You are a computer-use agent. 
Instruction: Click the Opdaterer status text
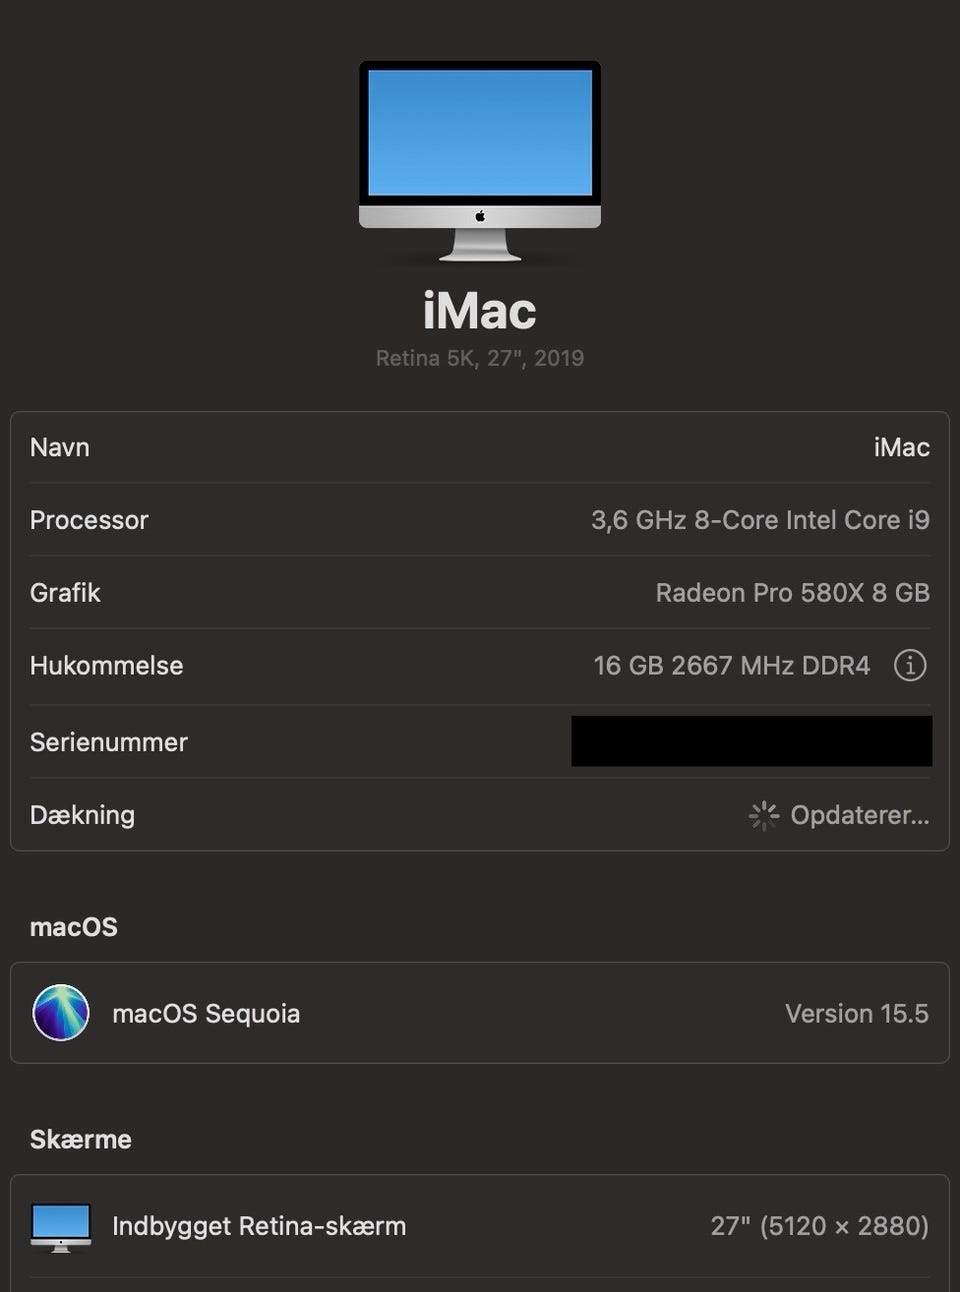pyautogui.click(x=859, y=815)
